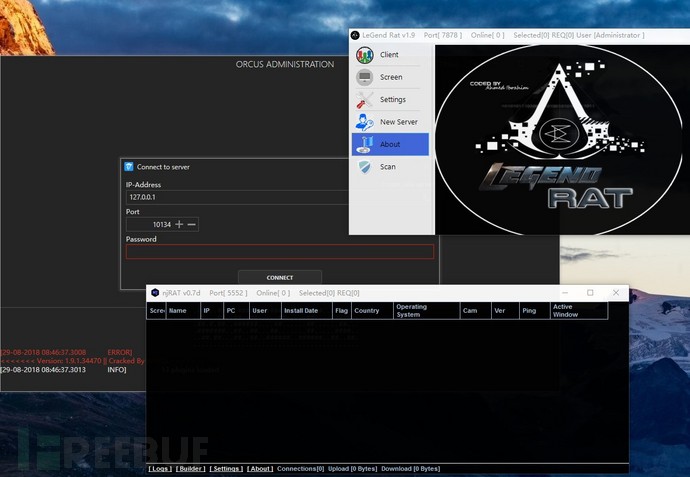Viewport: 690px width, 477px height.
Task: Click the LeGend Rat title bar logo icon
Action: tap(355, 35)
